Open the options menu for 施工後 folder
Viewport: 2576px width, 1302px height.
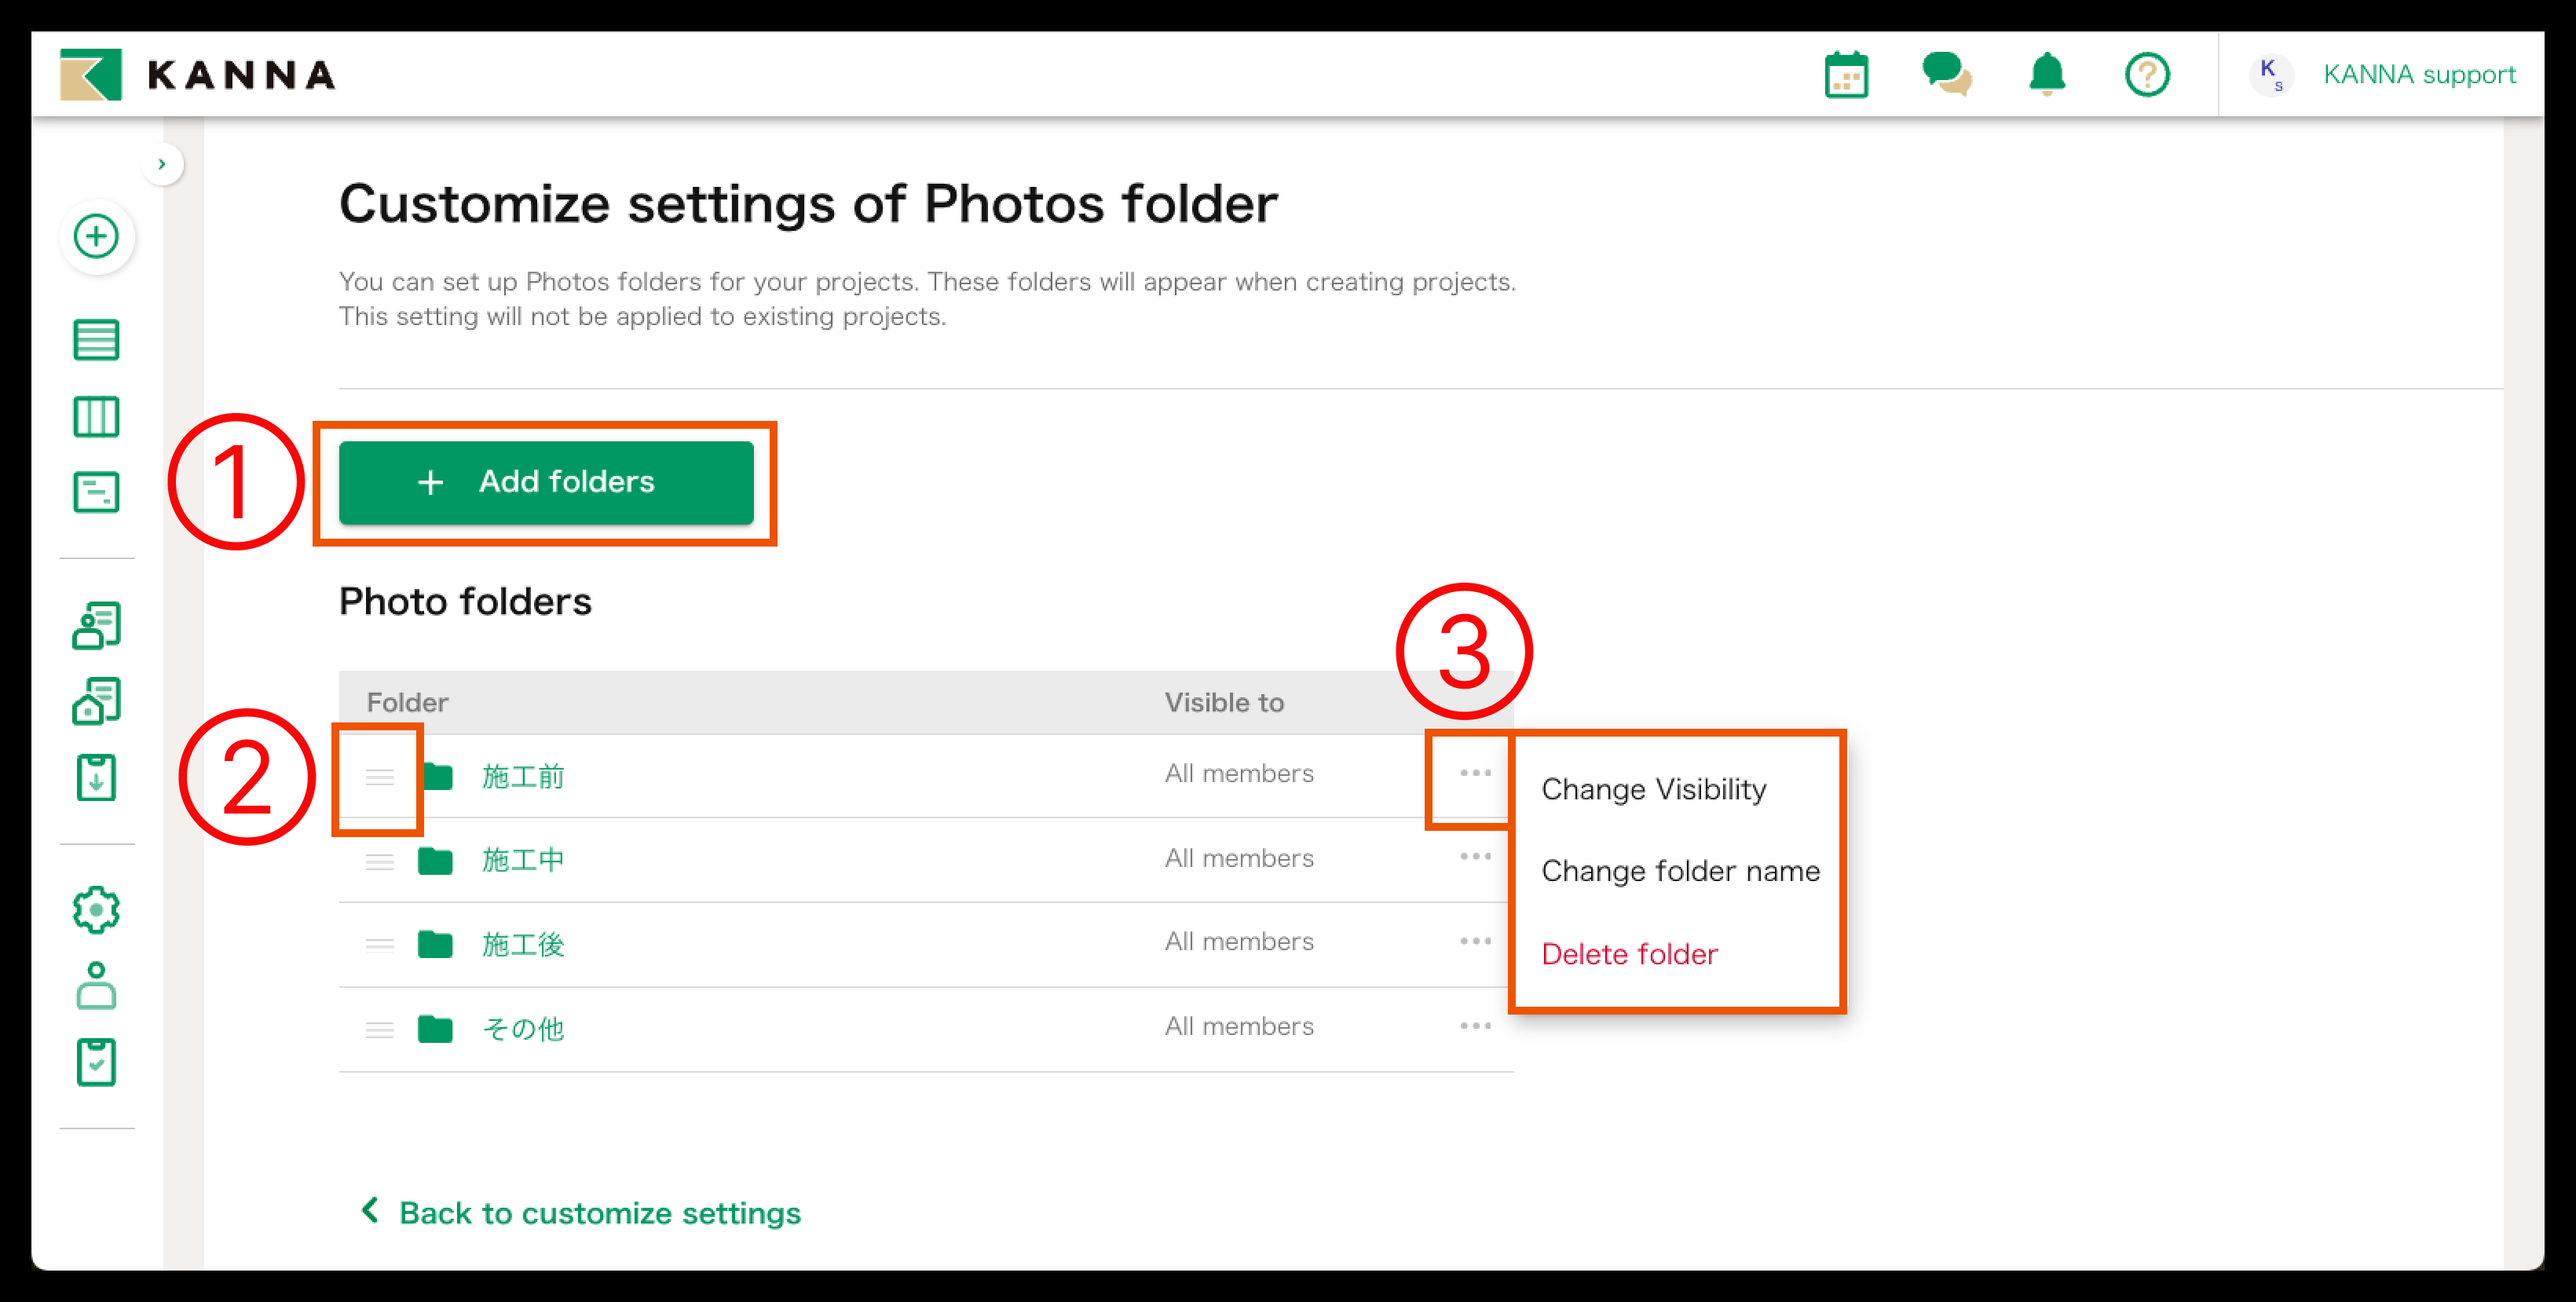click(1475, 941)
